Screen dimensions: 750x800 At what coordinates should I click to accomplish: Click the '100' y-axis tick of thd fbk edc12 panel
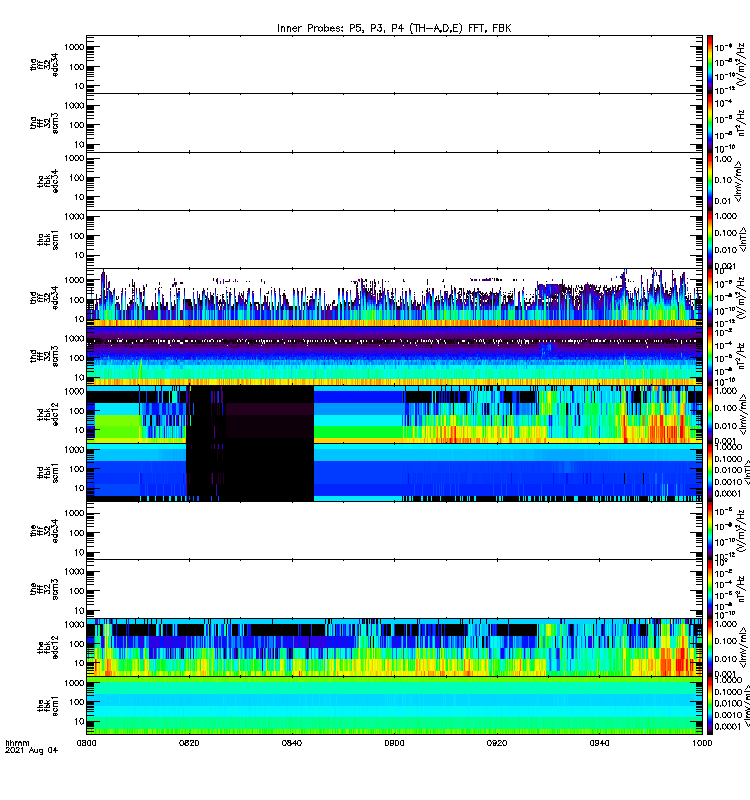(x=77, y=411)
